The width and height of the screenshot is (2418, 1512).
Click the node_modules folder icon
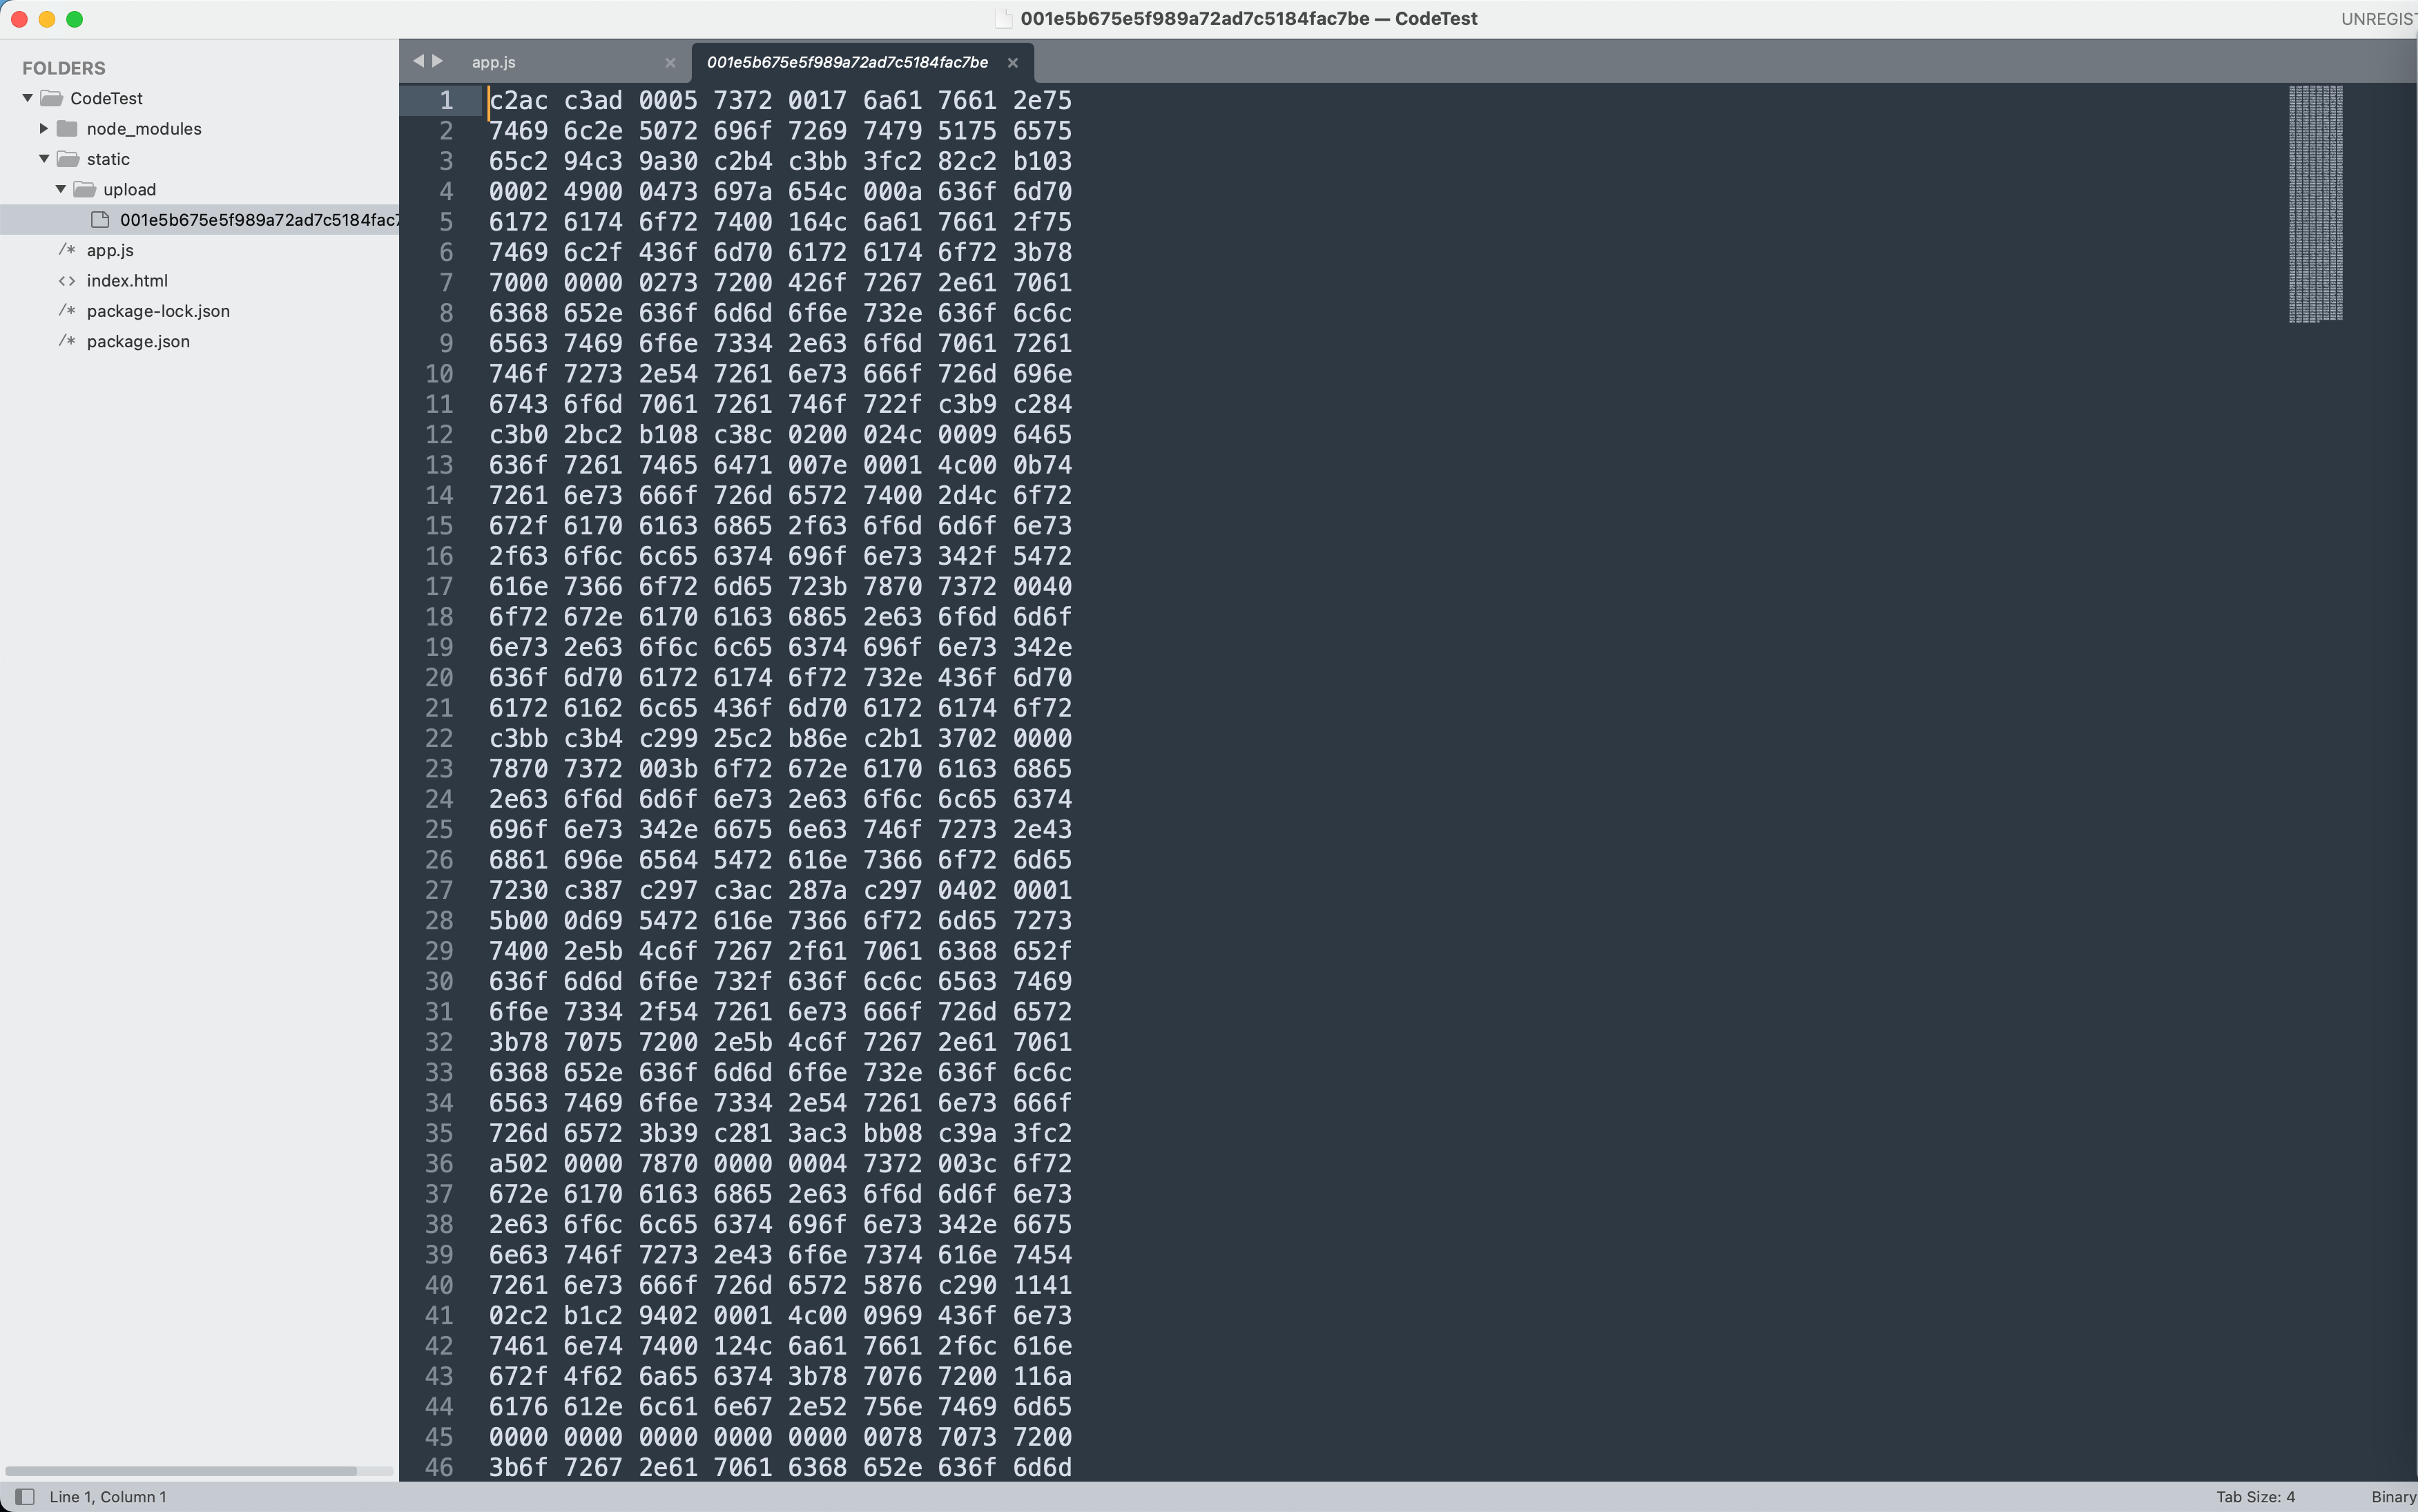[x=67, y=128]
